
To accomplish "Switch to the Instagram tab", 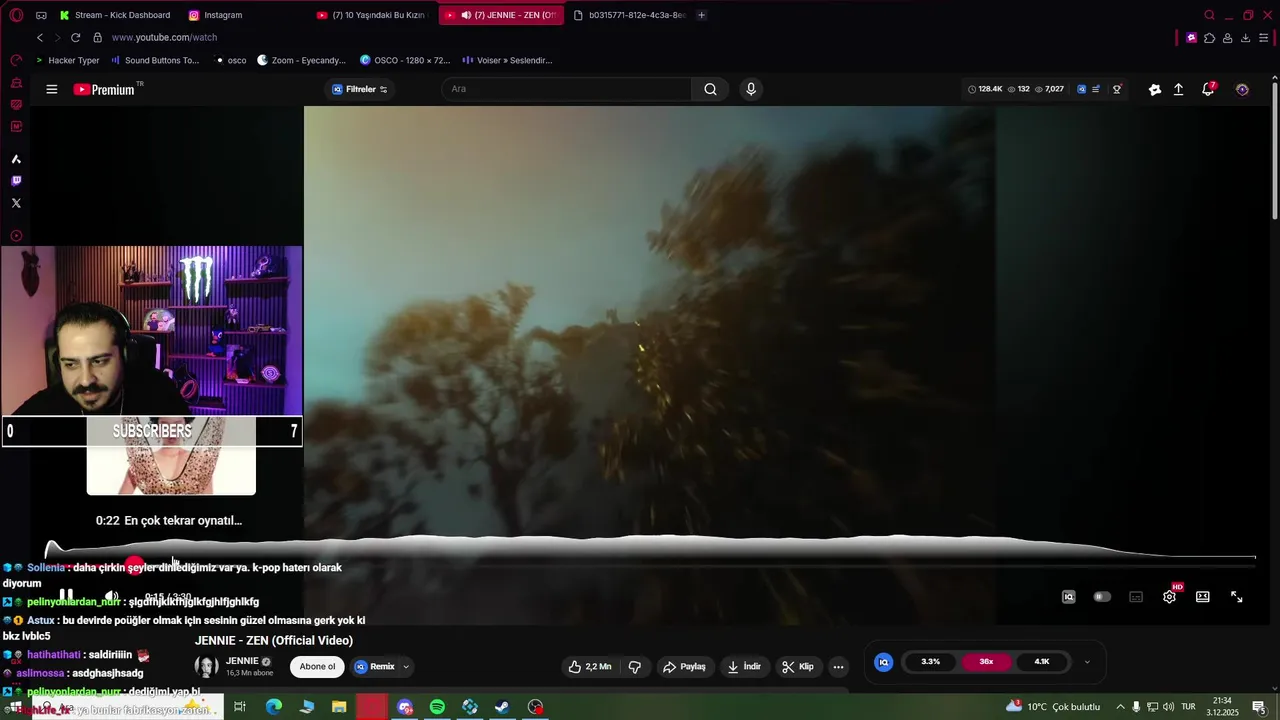I will [x=216, y=15].
